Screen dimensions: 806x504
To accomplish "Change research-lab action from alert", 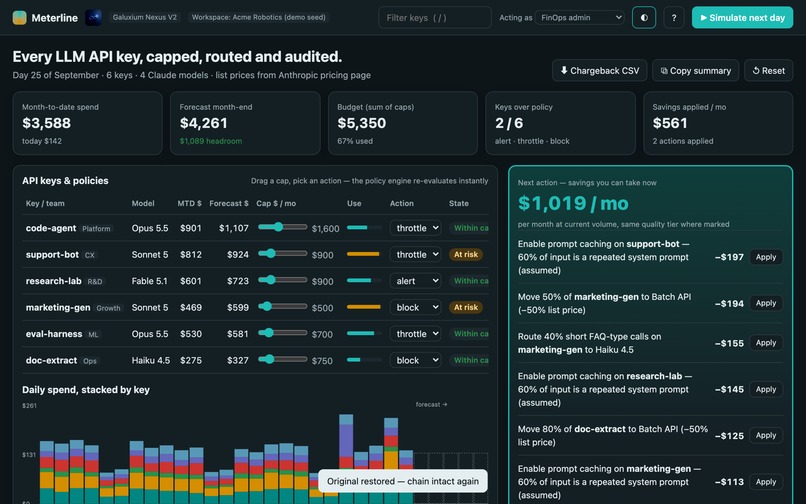I will [x=415, y=281].
